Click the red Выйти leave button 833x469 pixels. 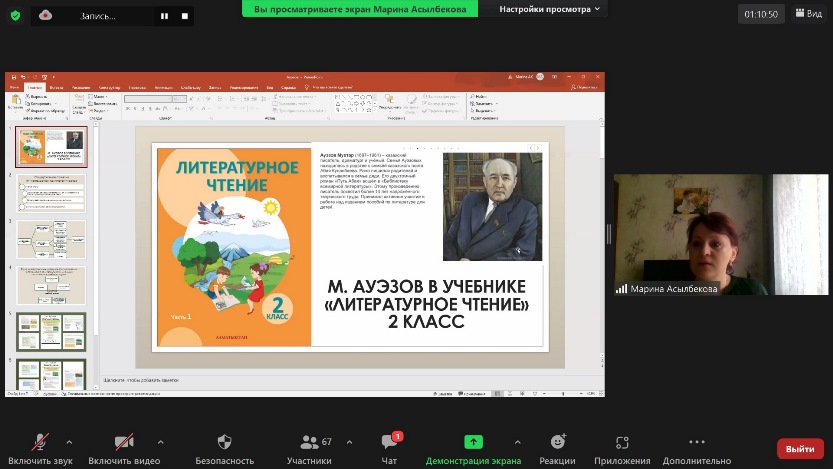(x=800, y=449)
